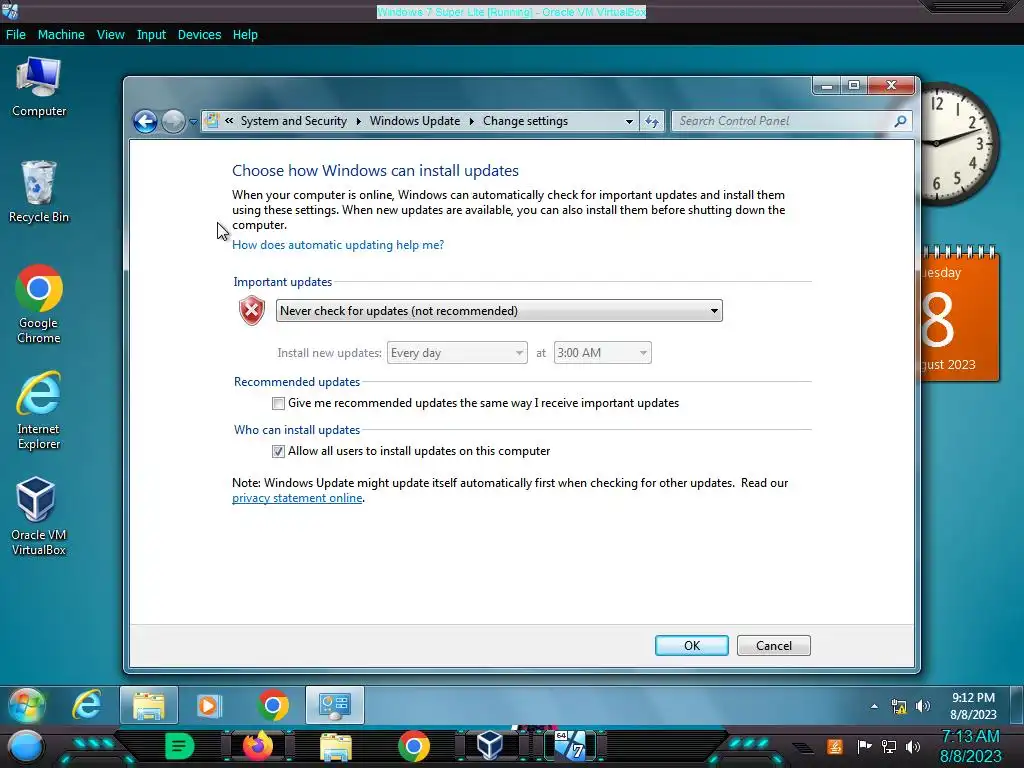This screenshot has width=1024, height=768.
Task: Open the VirtualBox Machine menu
Action: (61, 35)
